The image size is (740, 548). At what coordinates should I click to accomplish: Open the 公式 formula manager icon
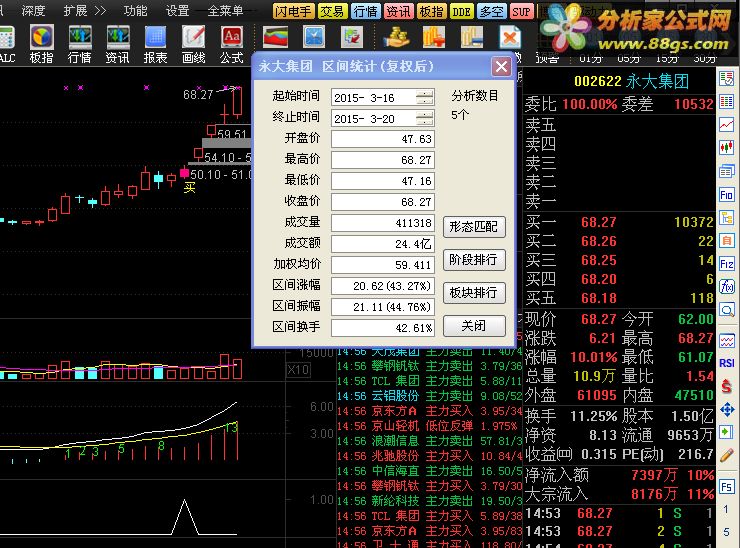click(x=232, y=37)
